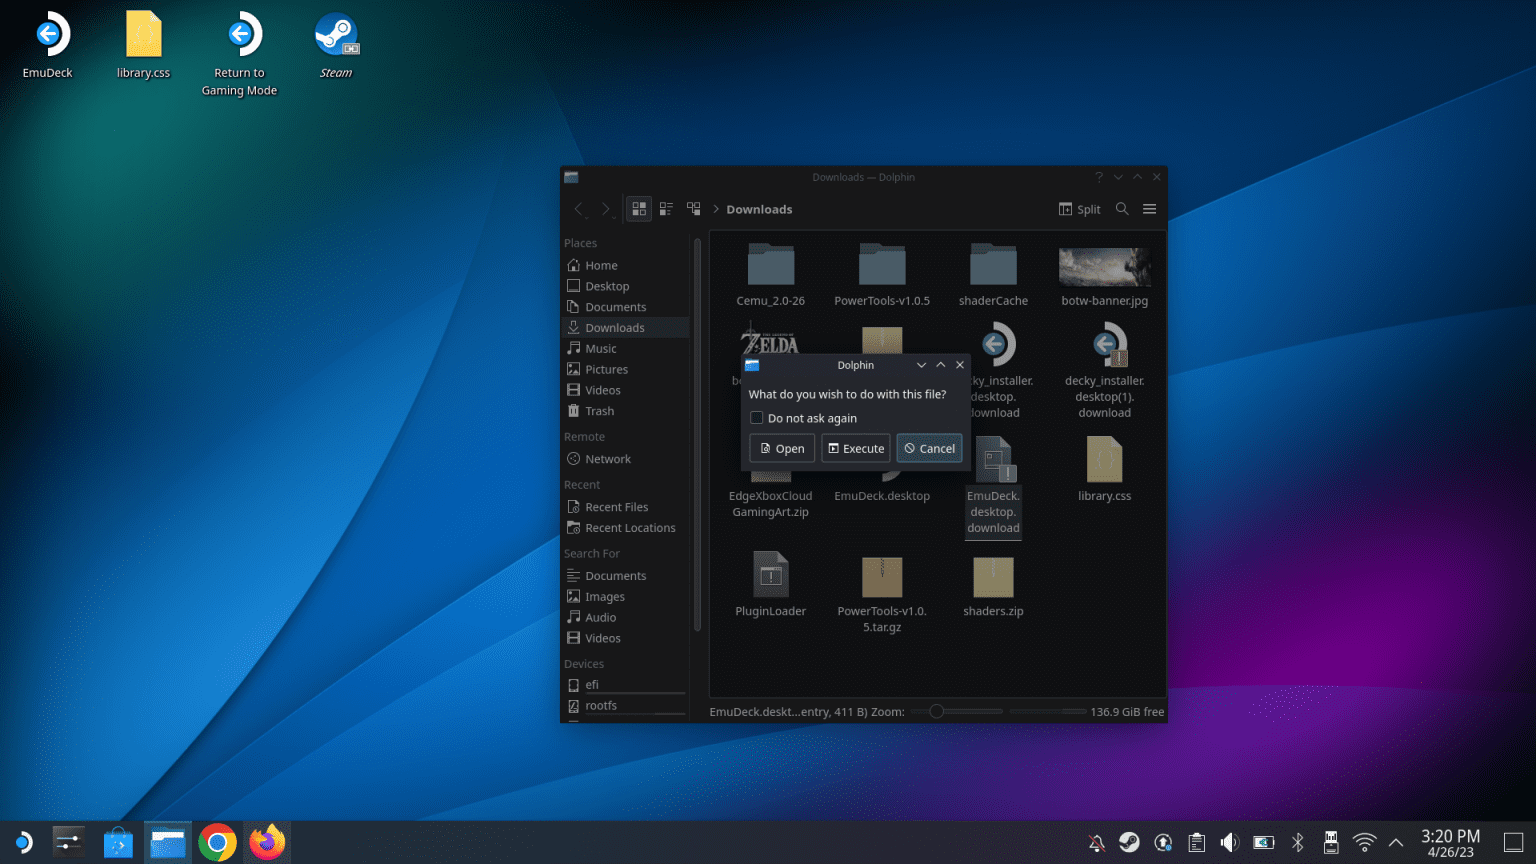Adjust the Zoom slider in the status bar

click(936, 711)
